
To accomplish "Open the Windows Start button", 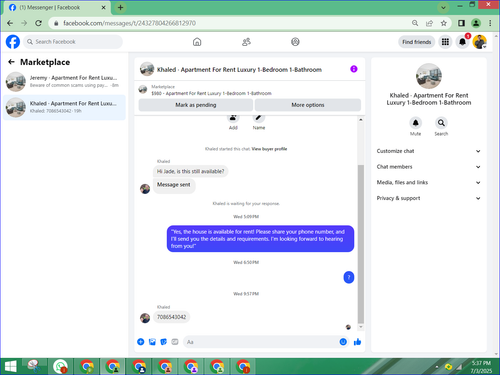I will pyautogui.click(x=10, y=367).
